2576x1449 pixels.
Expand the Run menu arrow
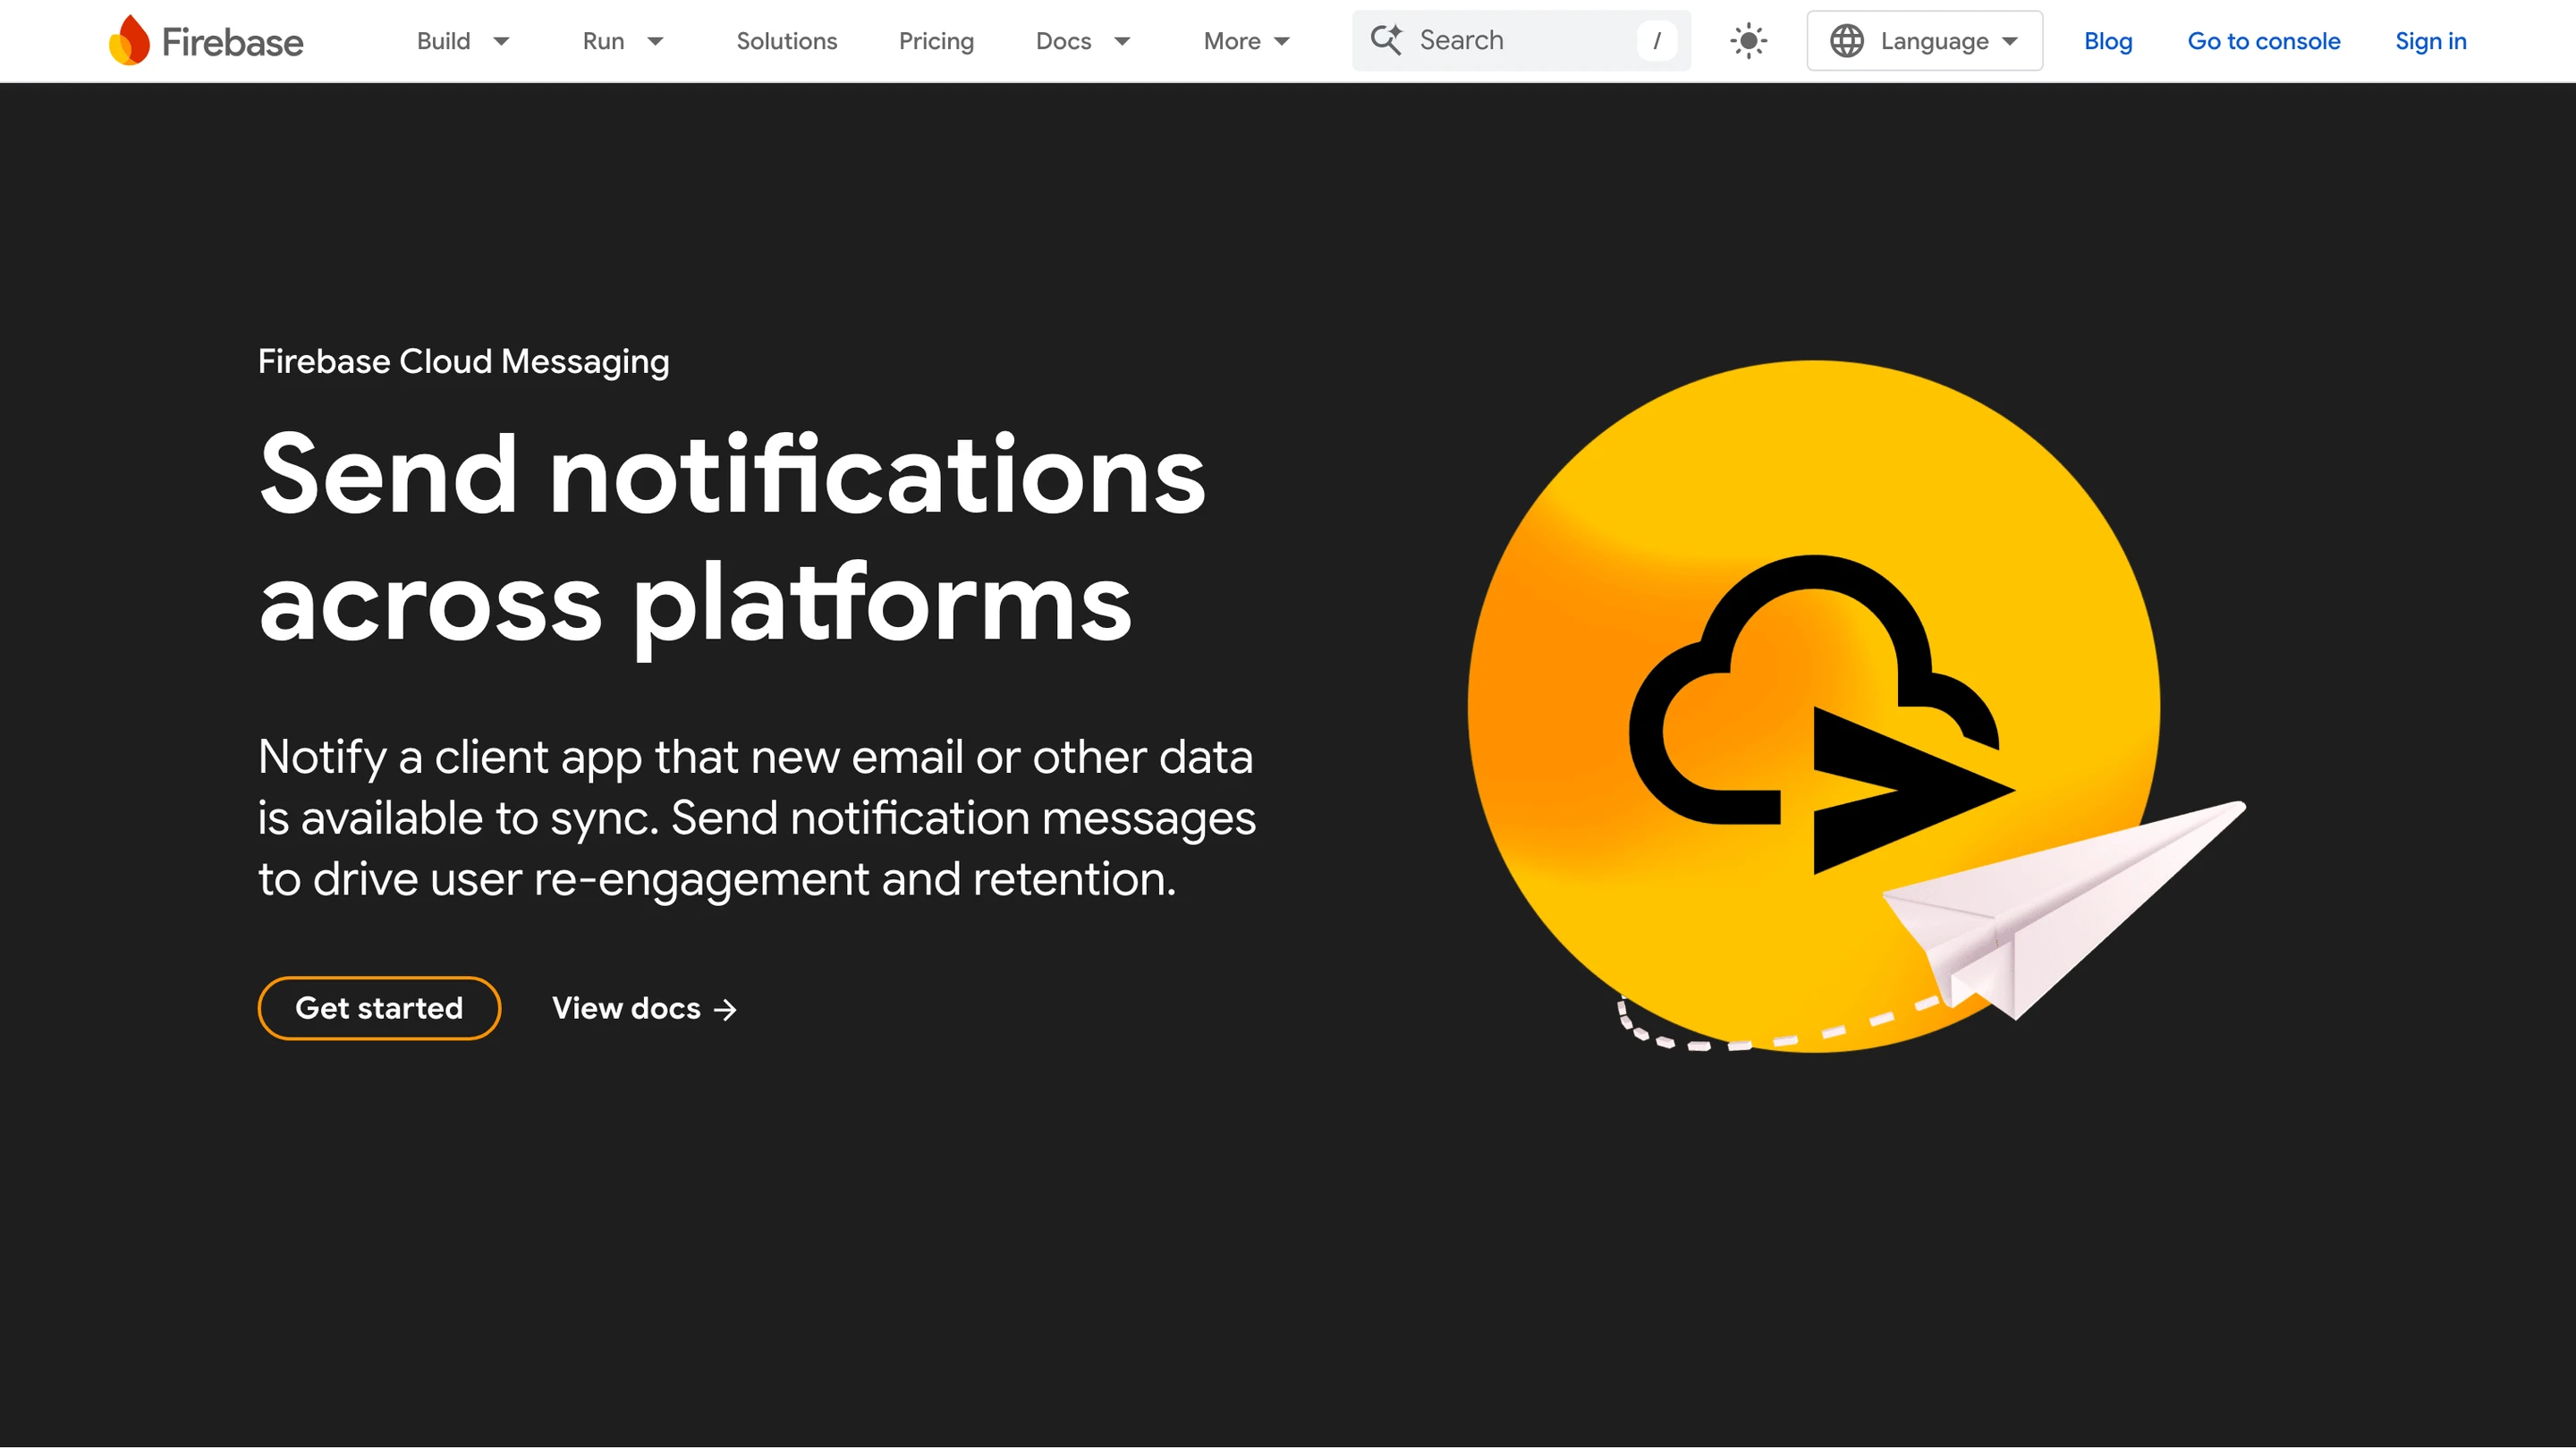pos(656,41)
